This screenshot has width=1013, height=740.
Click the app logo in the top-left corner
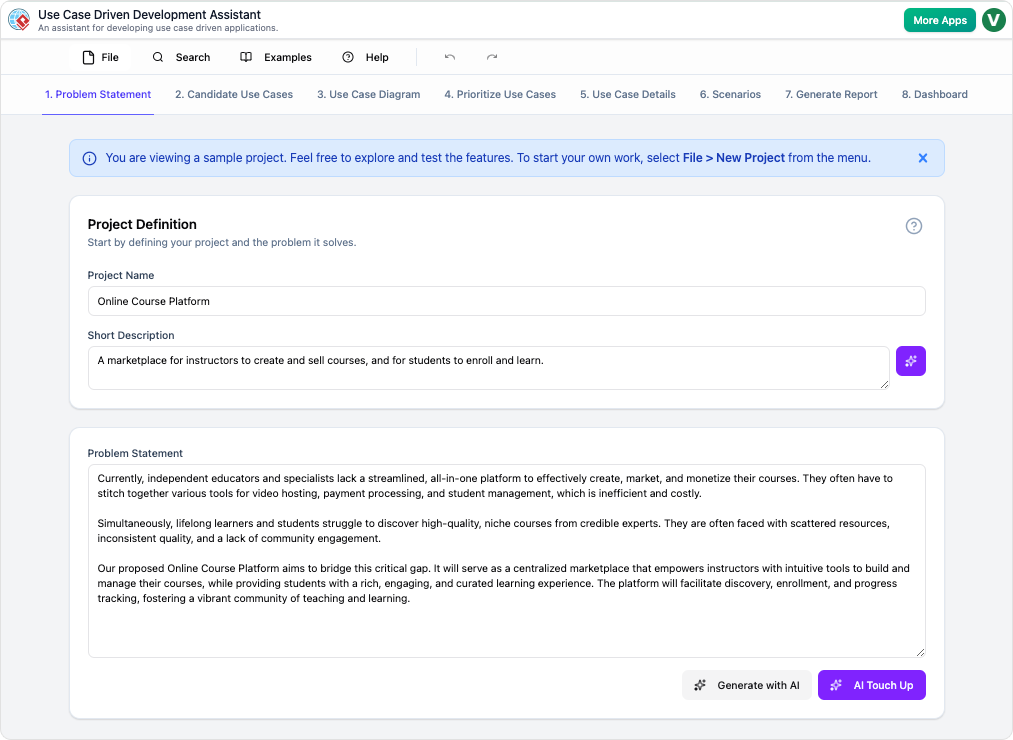19,18
